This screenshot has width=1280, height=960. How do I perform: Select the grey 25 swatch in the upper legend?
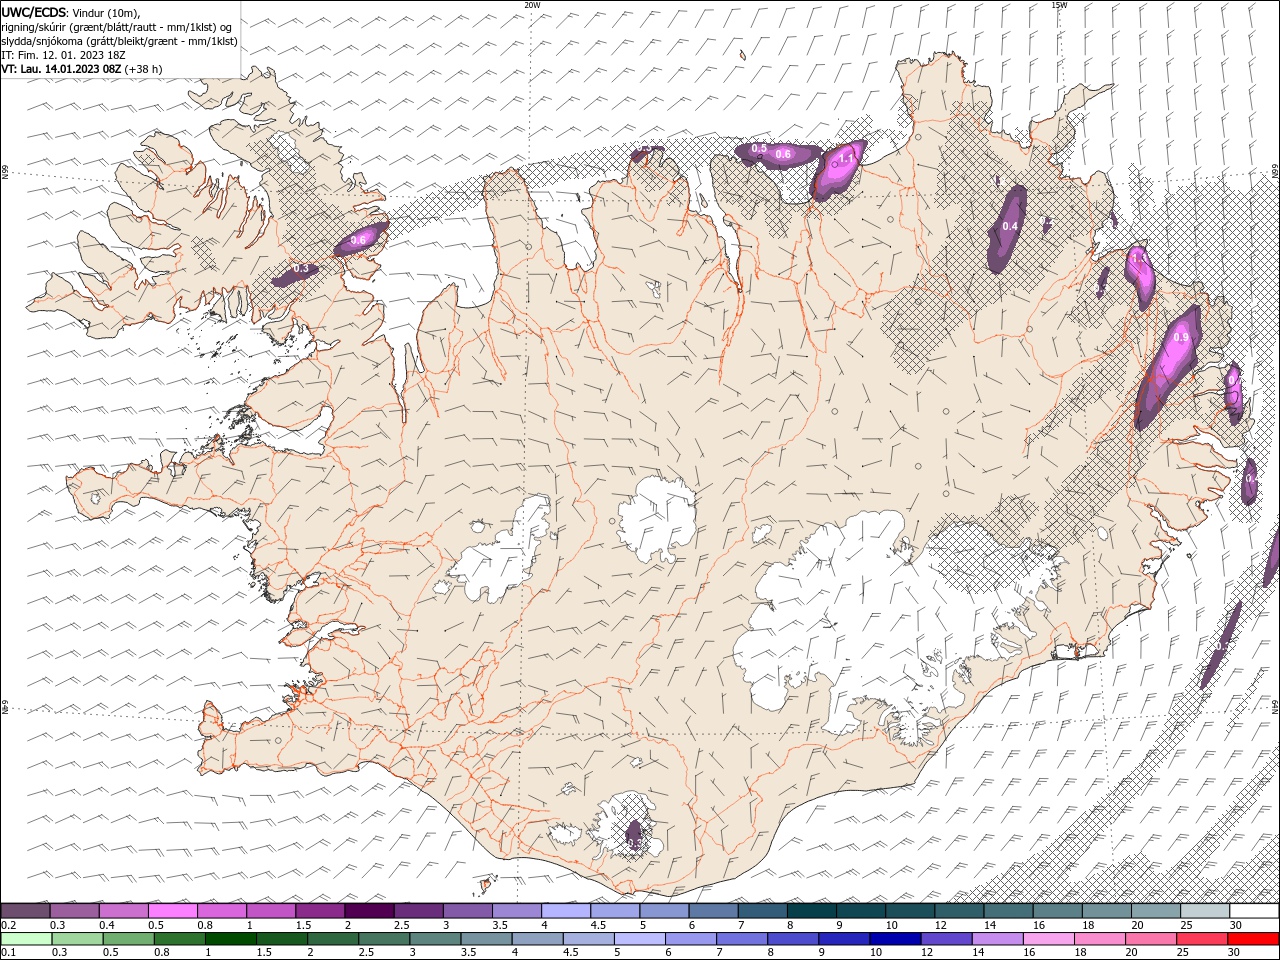point(1206,911)
